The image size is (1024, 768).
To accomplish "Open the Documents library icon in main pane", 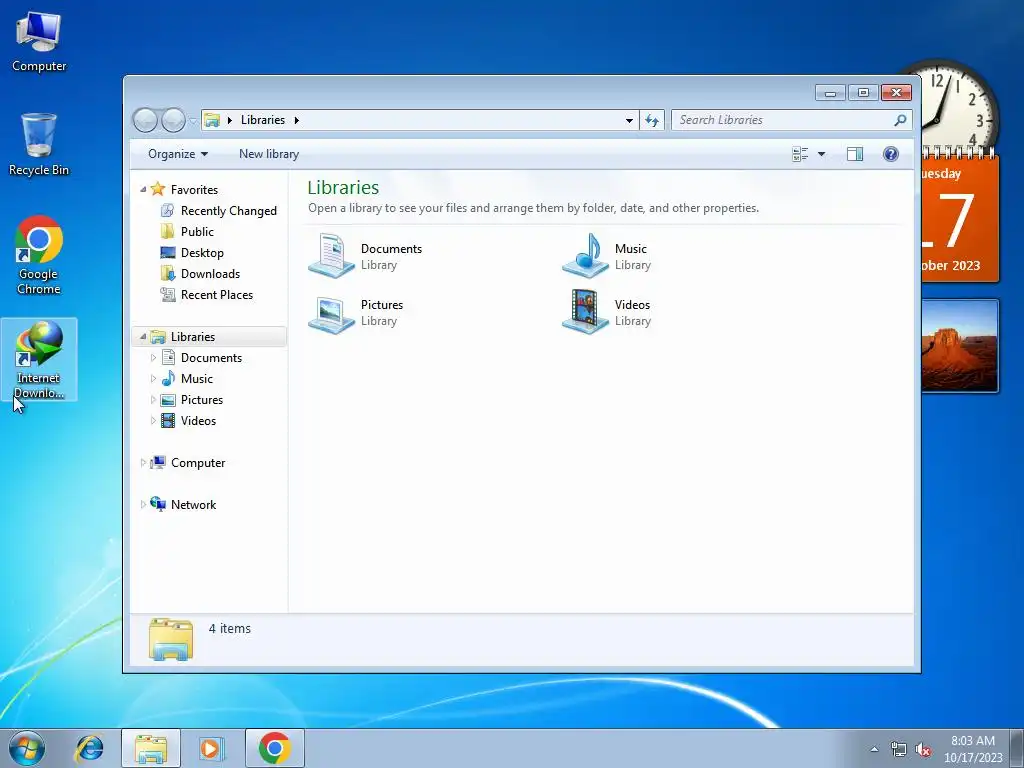I will 331,255.
